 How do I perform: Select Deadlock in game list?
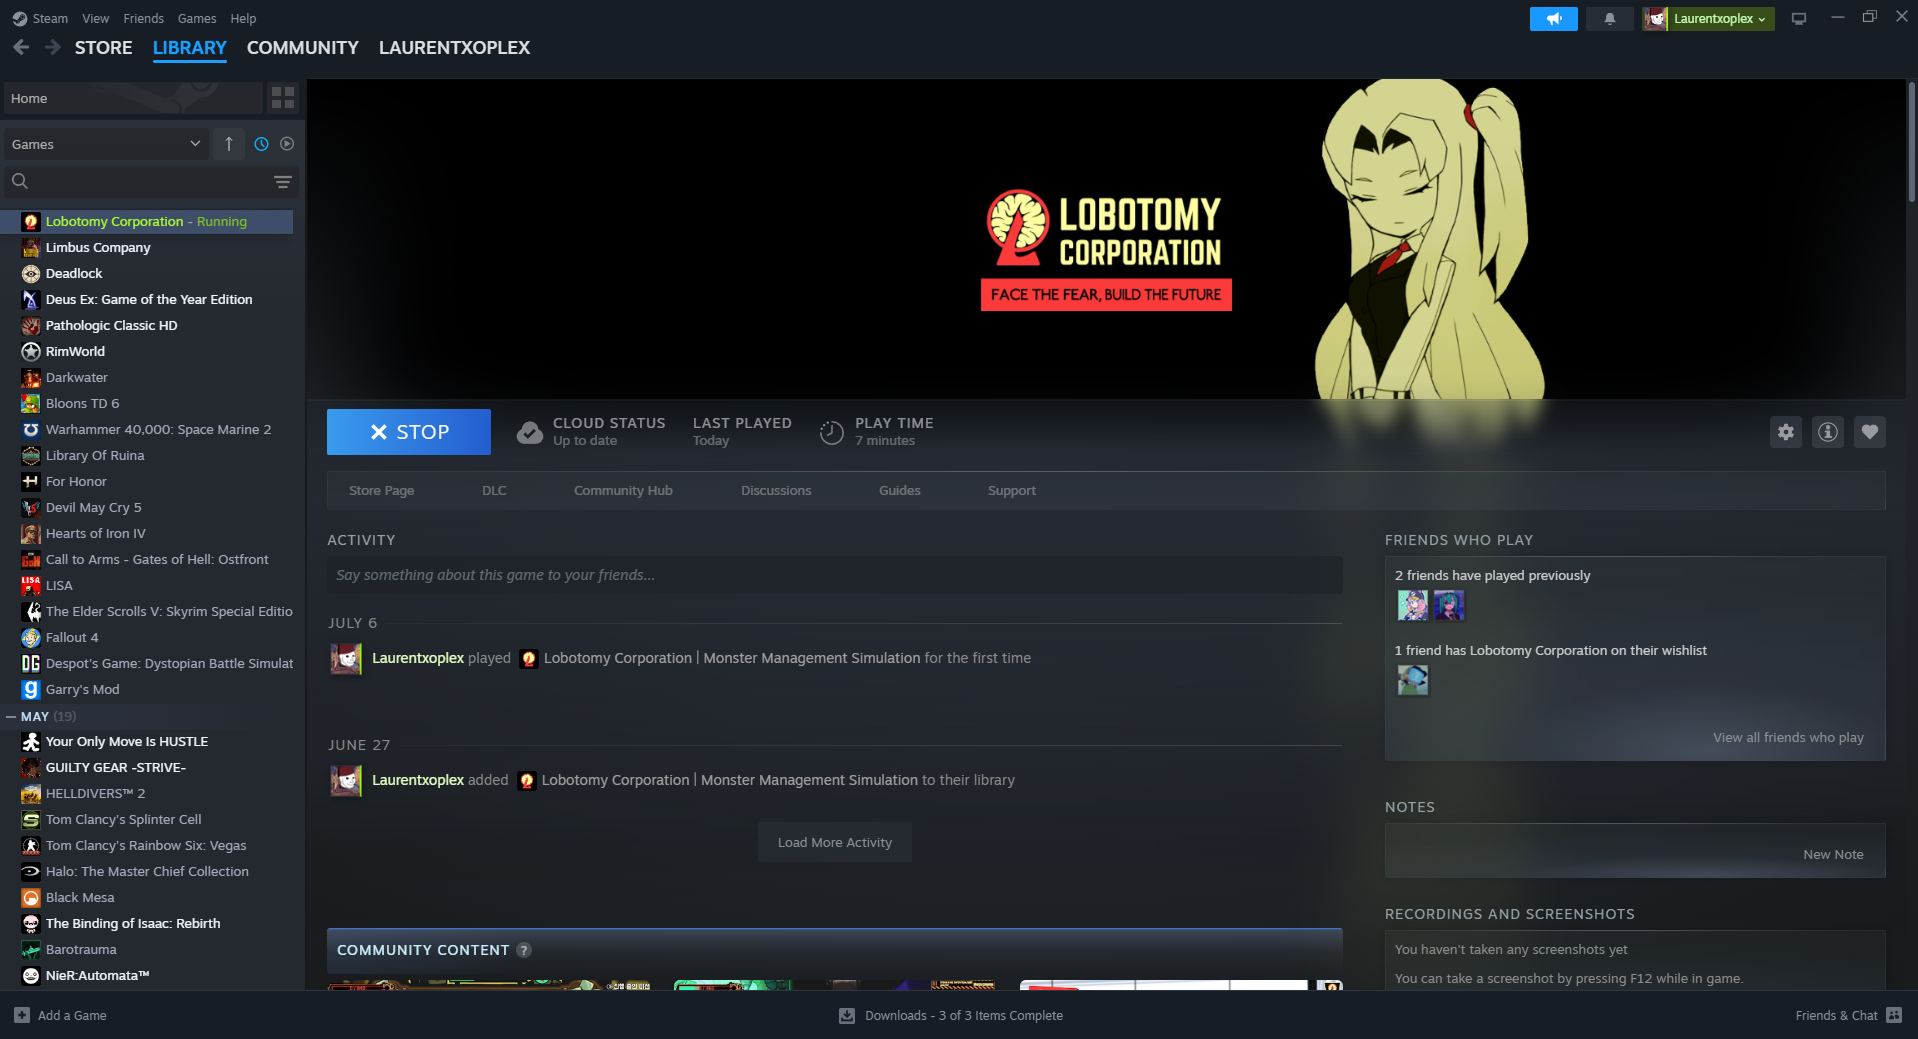(147, 274)
